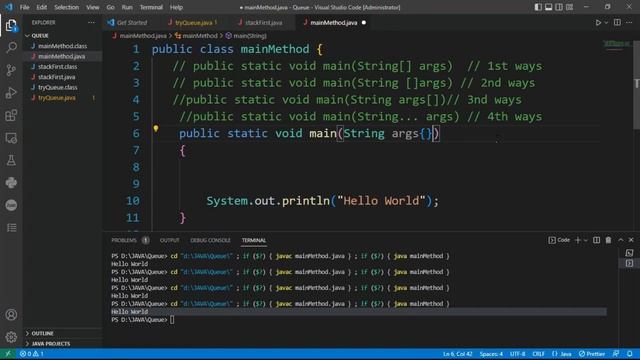This screenshot has width=640, height=360.
Task: Open the Extensions view
Action: 11,116
